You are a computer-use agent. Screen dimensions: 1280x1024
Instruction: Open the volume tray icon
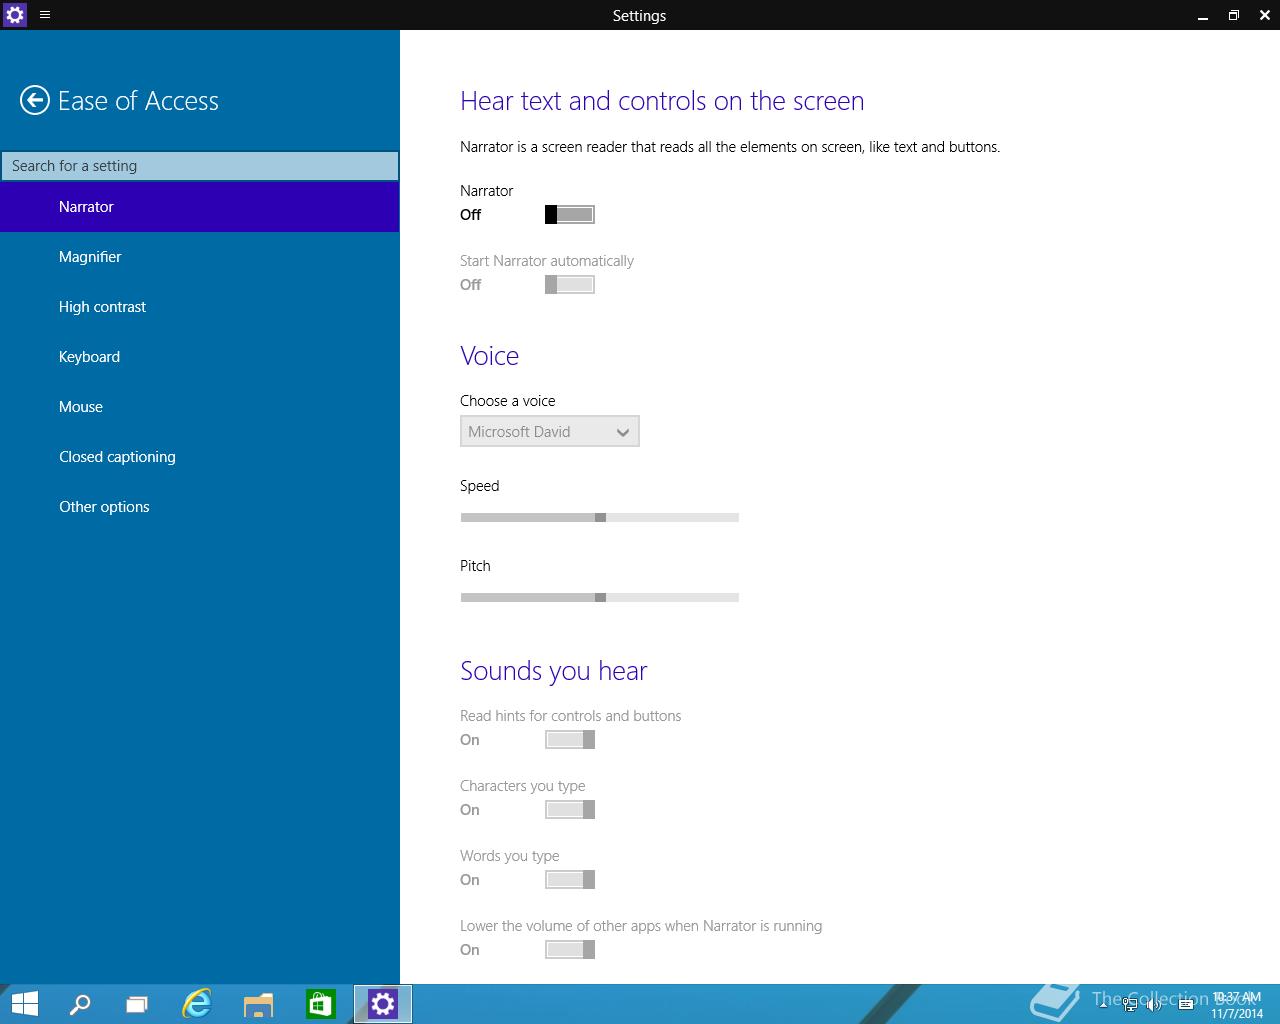[x=1156, y=1004]
